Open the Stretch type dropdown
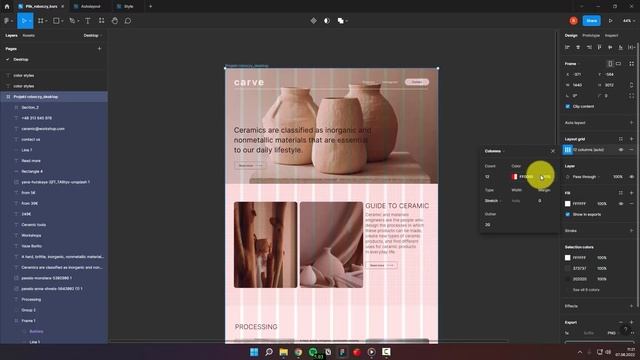Screen dimensions: 640x360 click(493, 201)
